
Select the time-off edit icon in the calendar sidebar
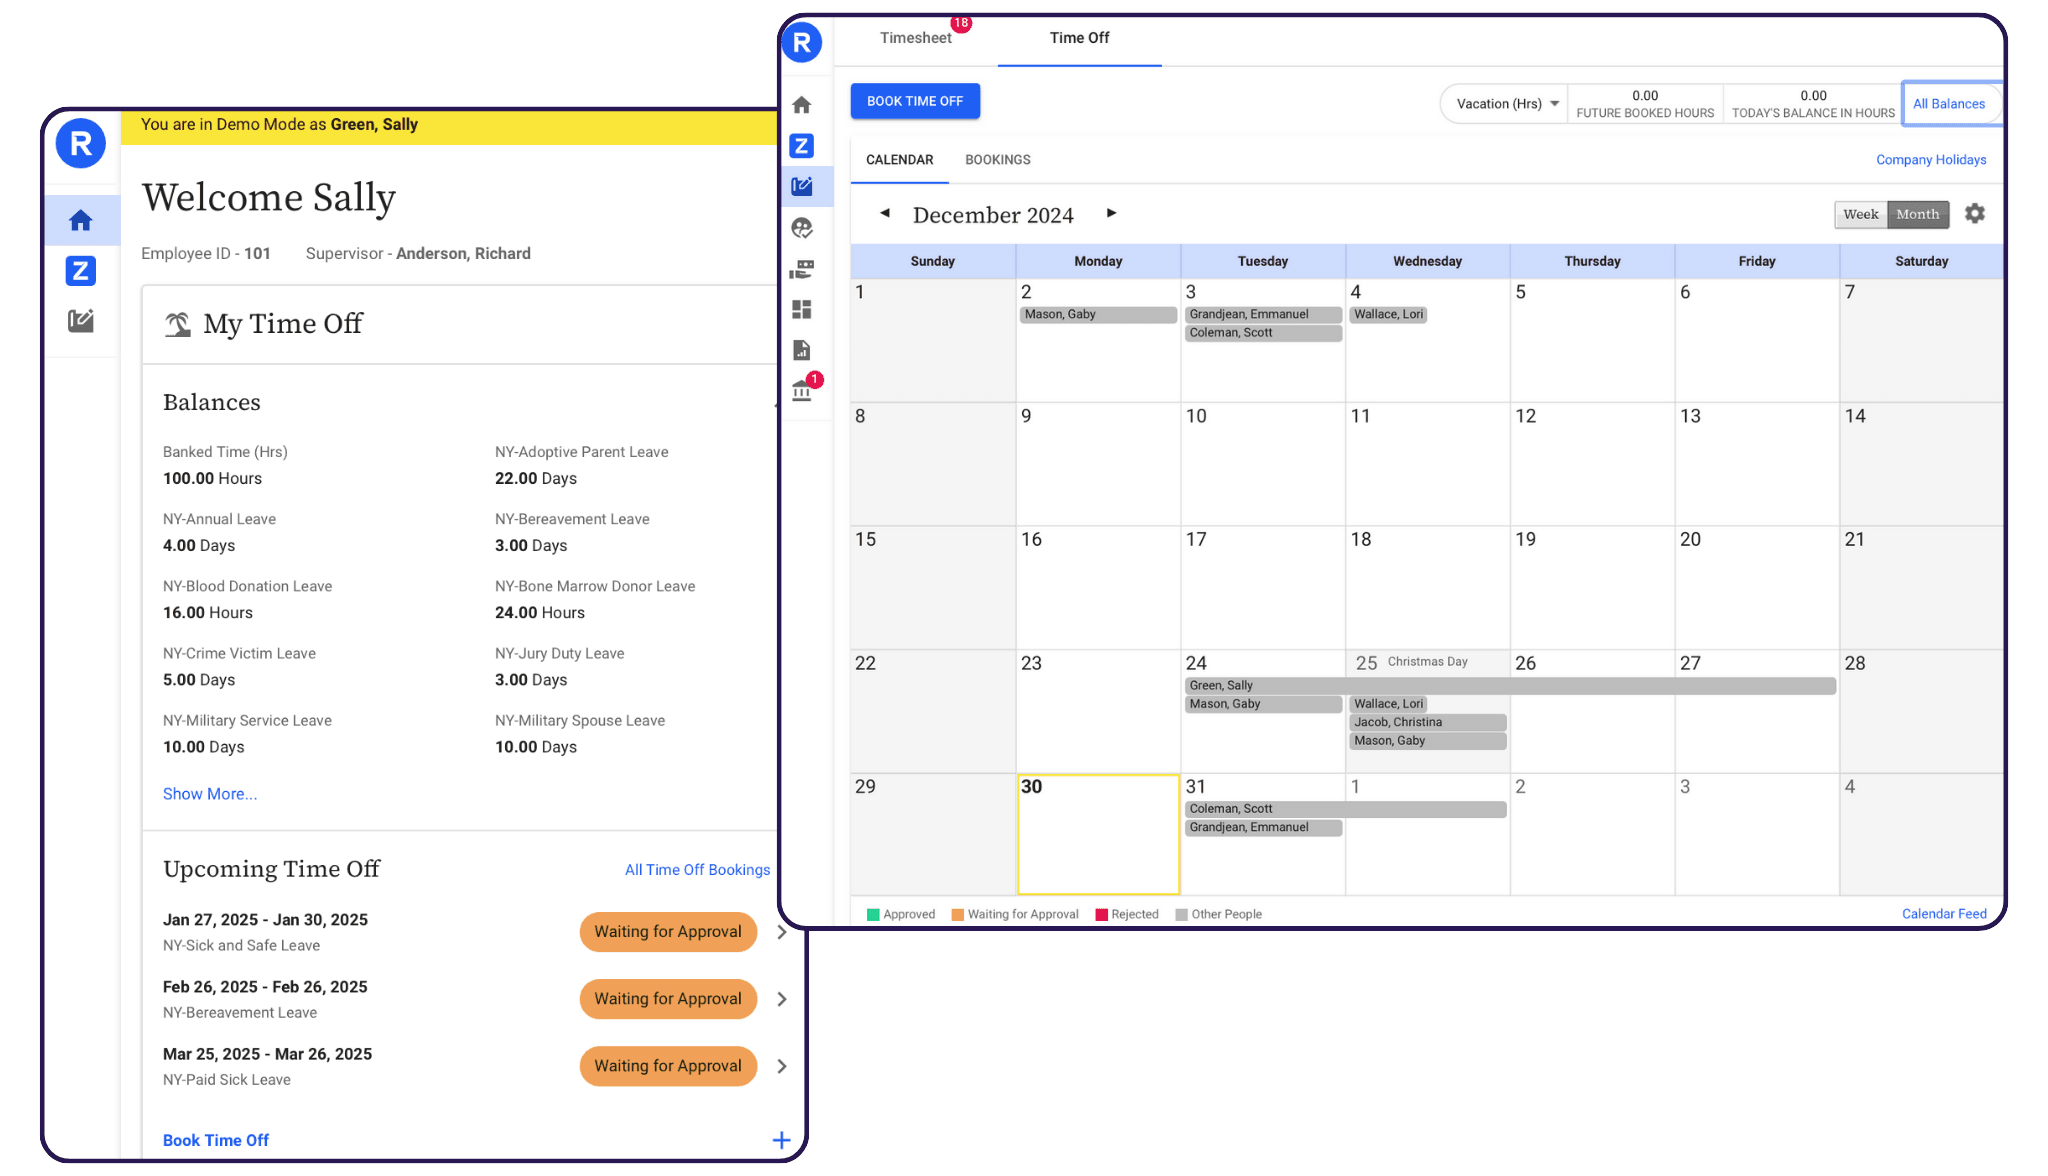(802, 186)
